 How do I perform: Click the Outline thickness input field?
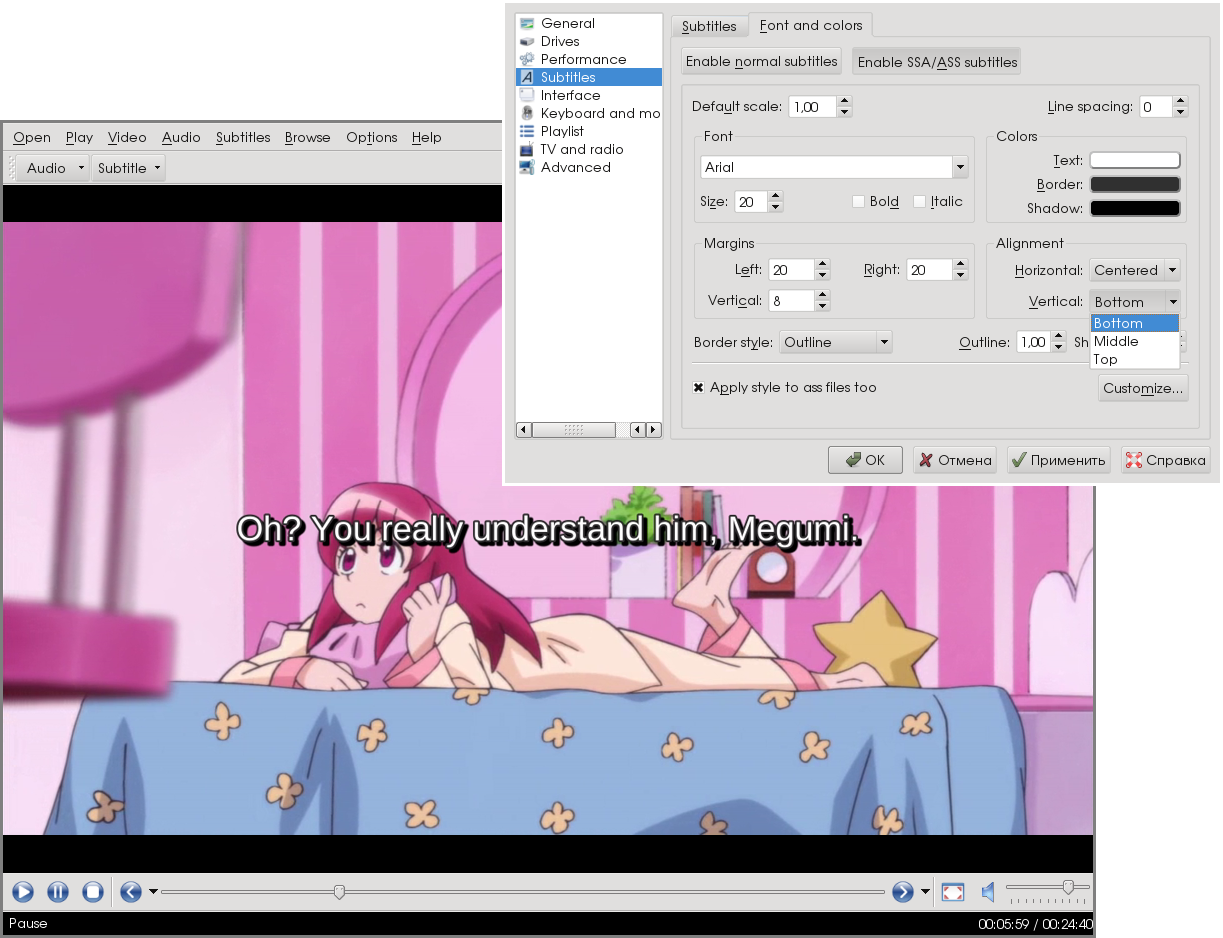click(1033, 342)
